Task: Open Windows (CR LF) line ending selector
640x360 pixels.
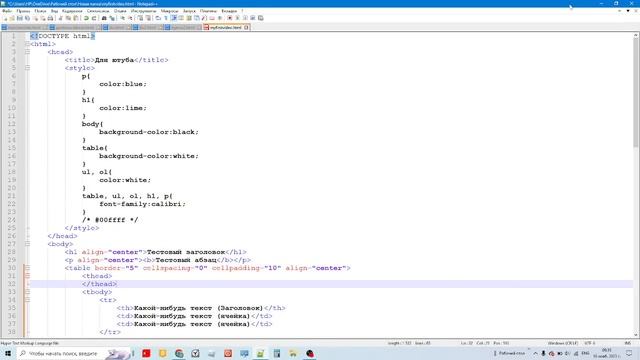Action: (x=562, y=343)
